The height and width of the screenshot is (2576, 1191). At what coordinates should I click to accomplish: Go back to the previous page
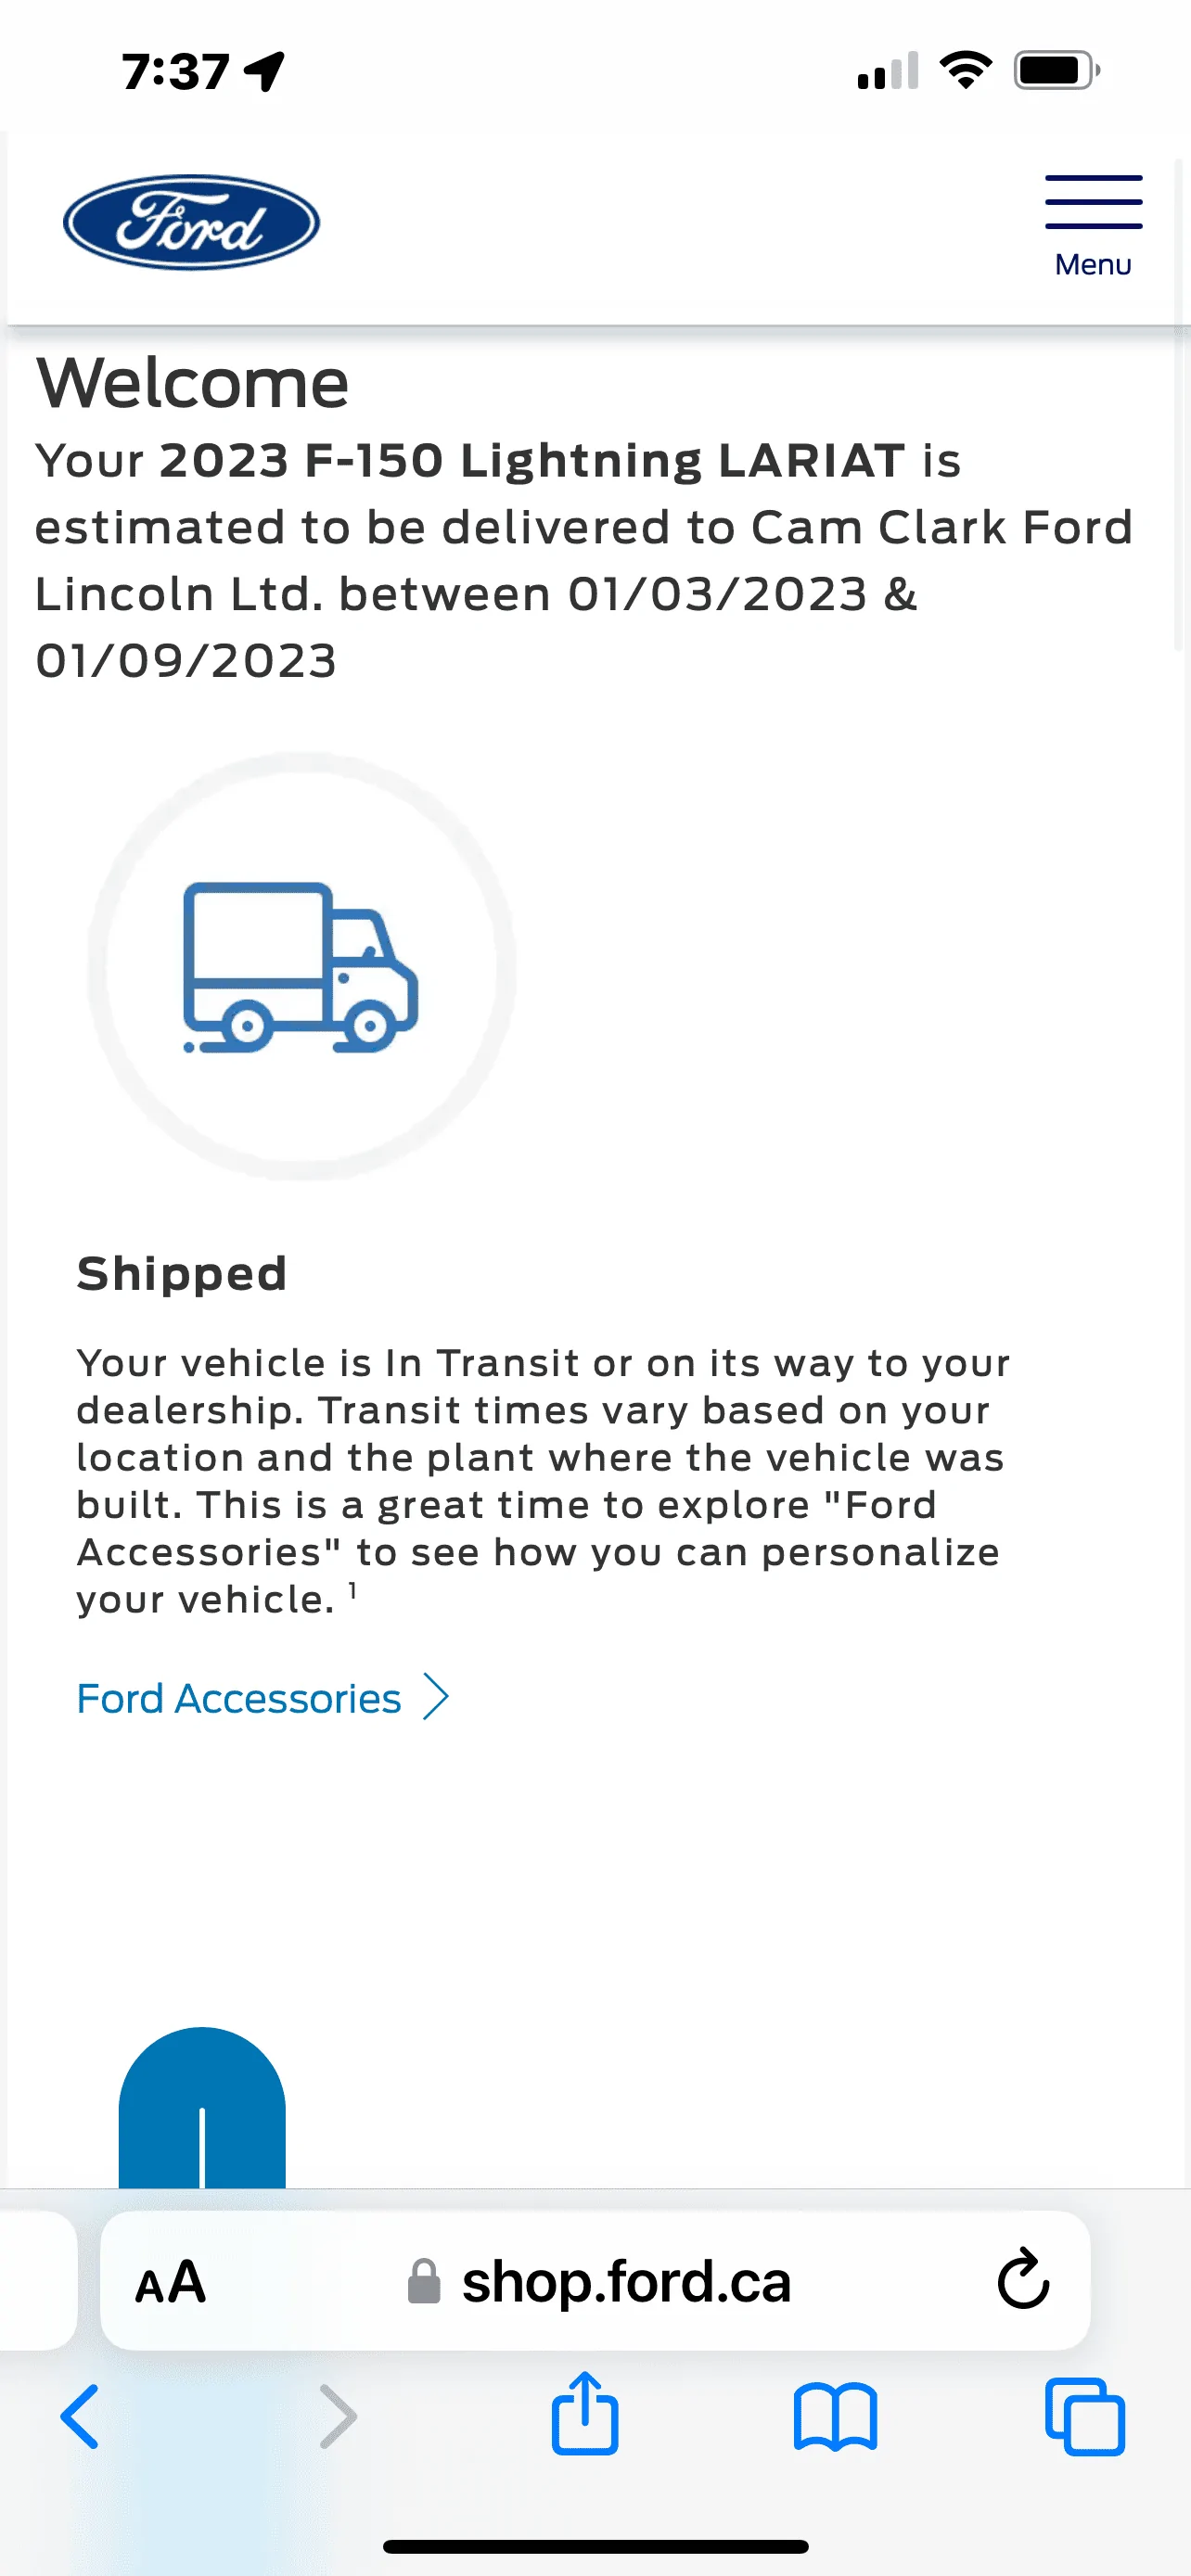[80, 2416]
